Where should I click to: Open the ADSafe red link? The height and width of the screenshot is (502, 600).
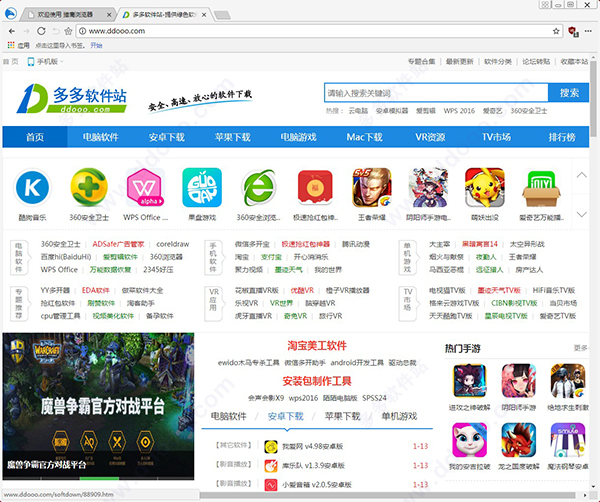(x=118, y=244)
